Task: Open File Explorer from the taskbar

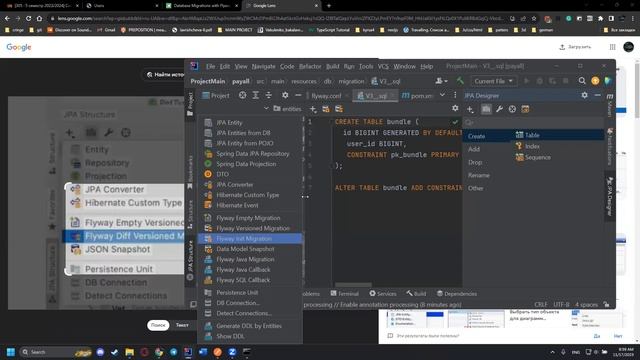Action: coord(129,352)
